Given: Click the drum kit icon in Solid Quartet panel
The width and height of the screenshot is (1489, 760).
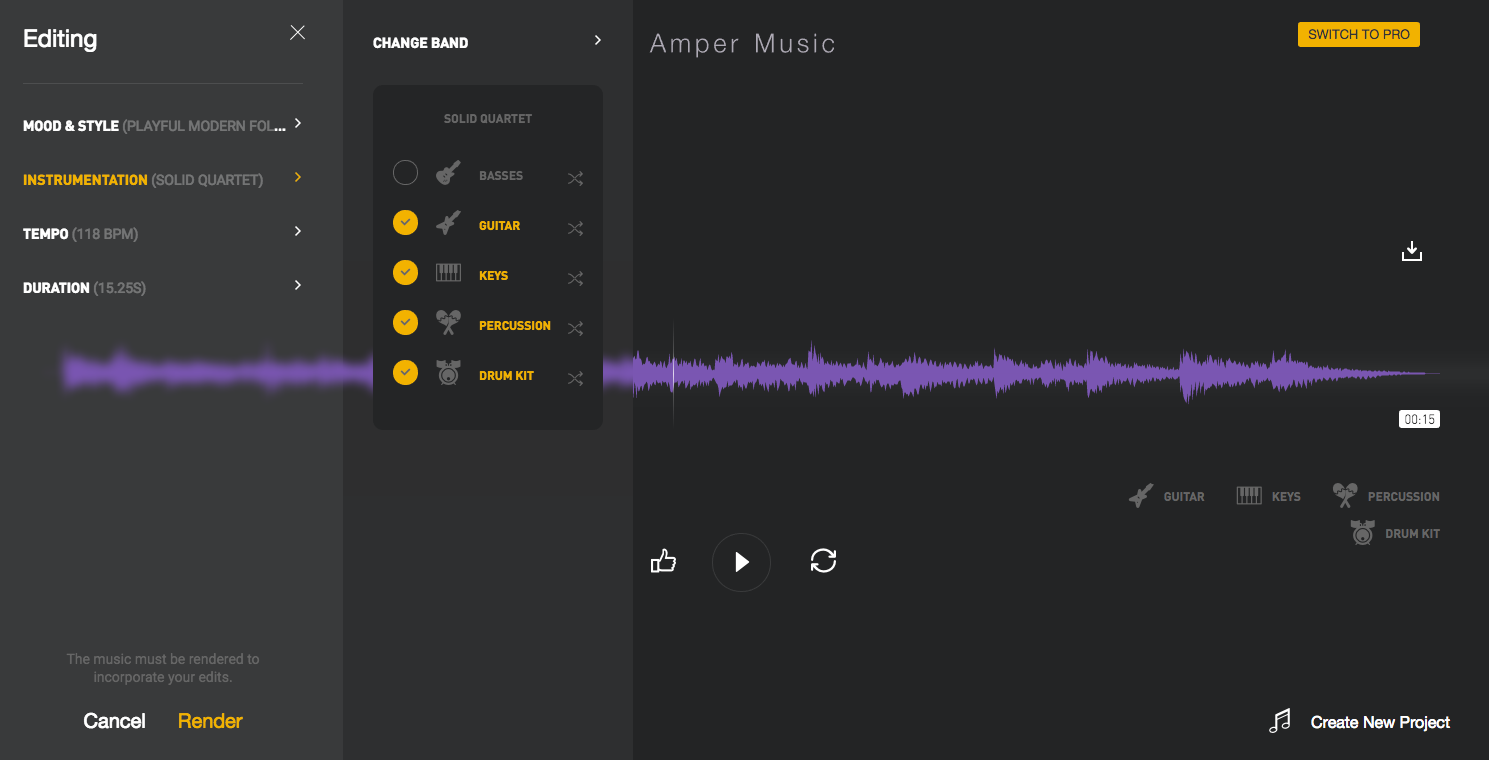Looking at the screenshot, I should click(x=448, y=373).
